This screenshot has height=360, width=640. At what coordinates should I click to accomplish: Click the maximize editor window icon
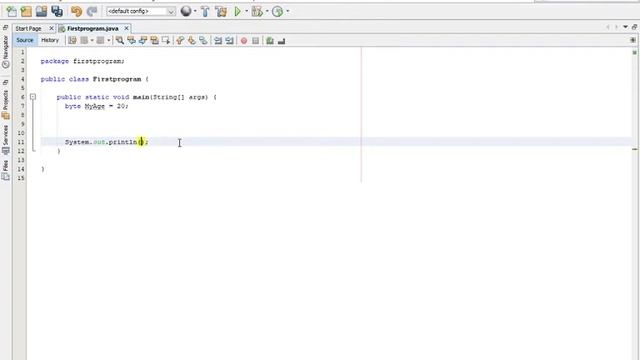pyautogui.click(x=634, y=27)
